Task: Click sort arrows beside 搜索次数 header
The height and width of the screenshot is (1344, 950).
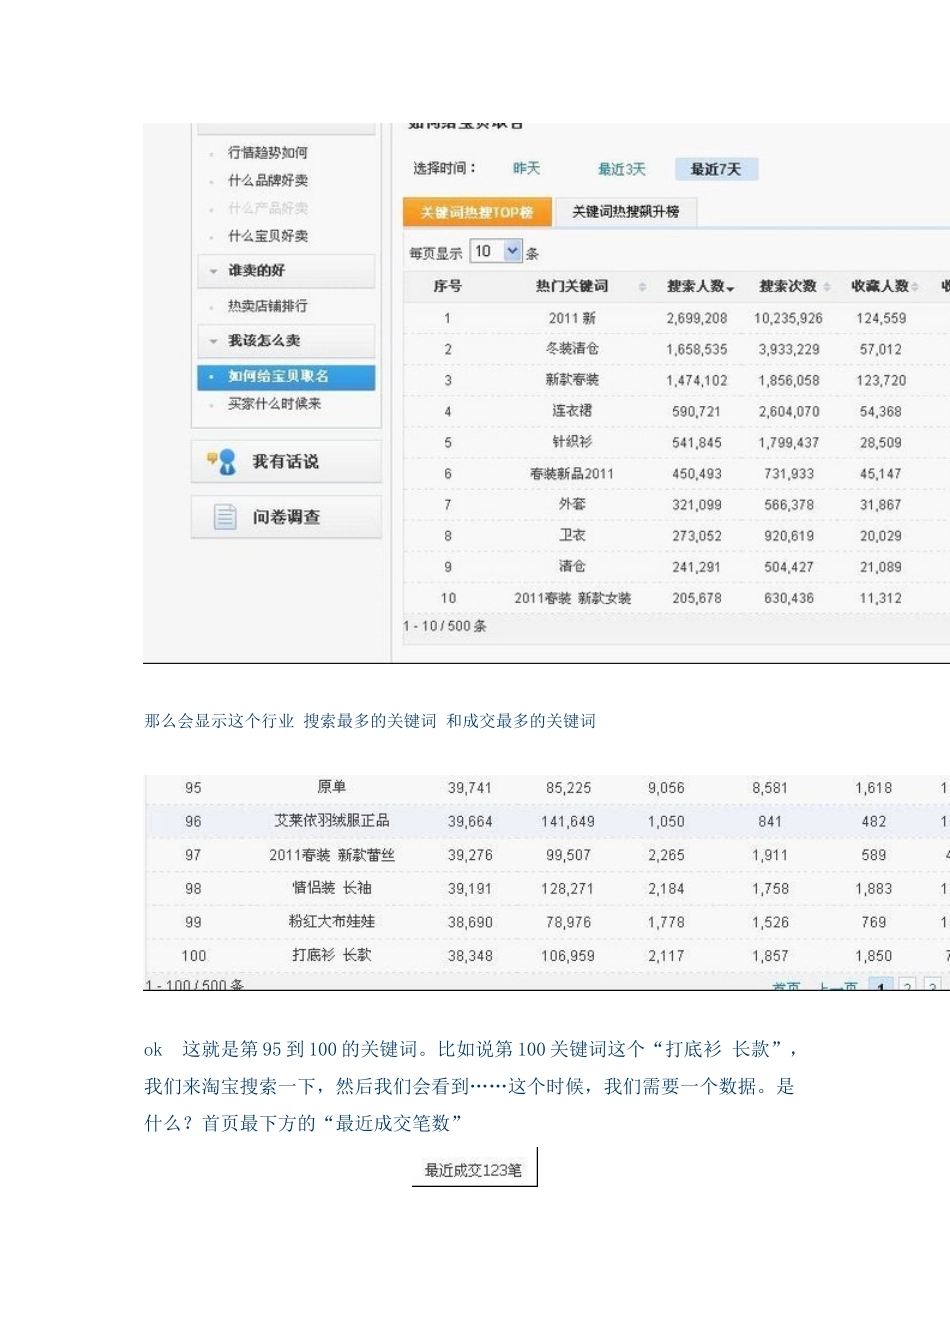Action: pyautogui.click(x=827, y=287)
